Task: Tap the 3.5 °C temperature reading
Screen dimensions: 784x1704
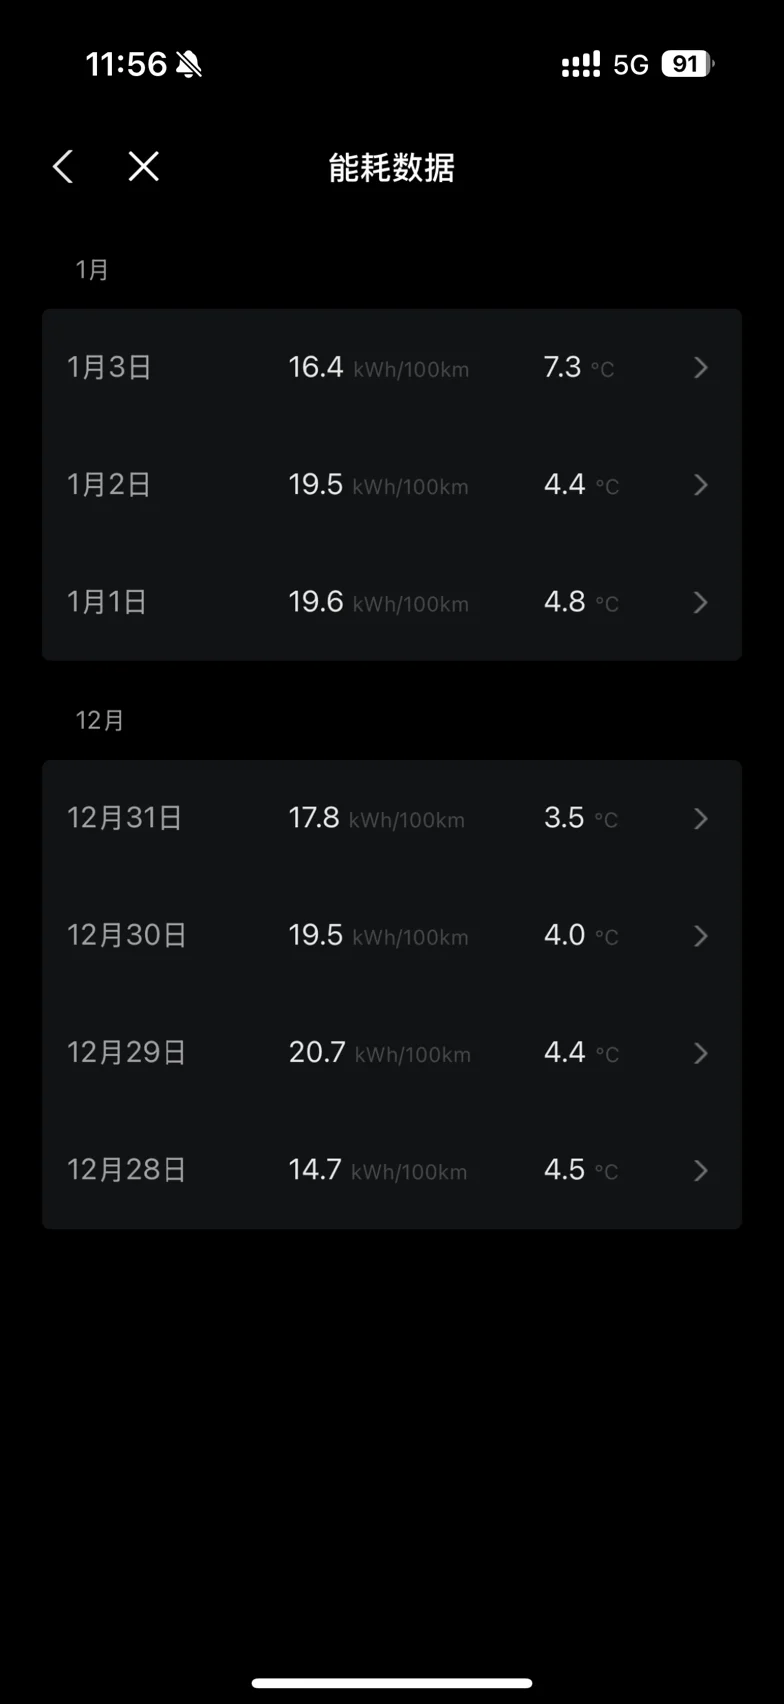Action: click(x=581, y=818)
